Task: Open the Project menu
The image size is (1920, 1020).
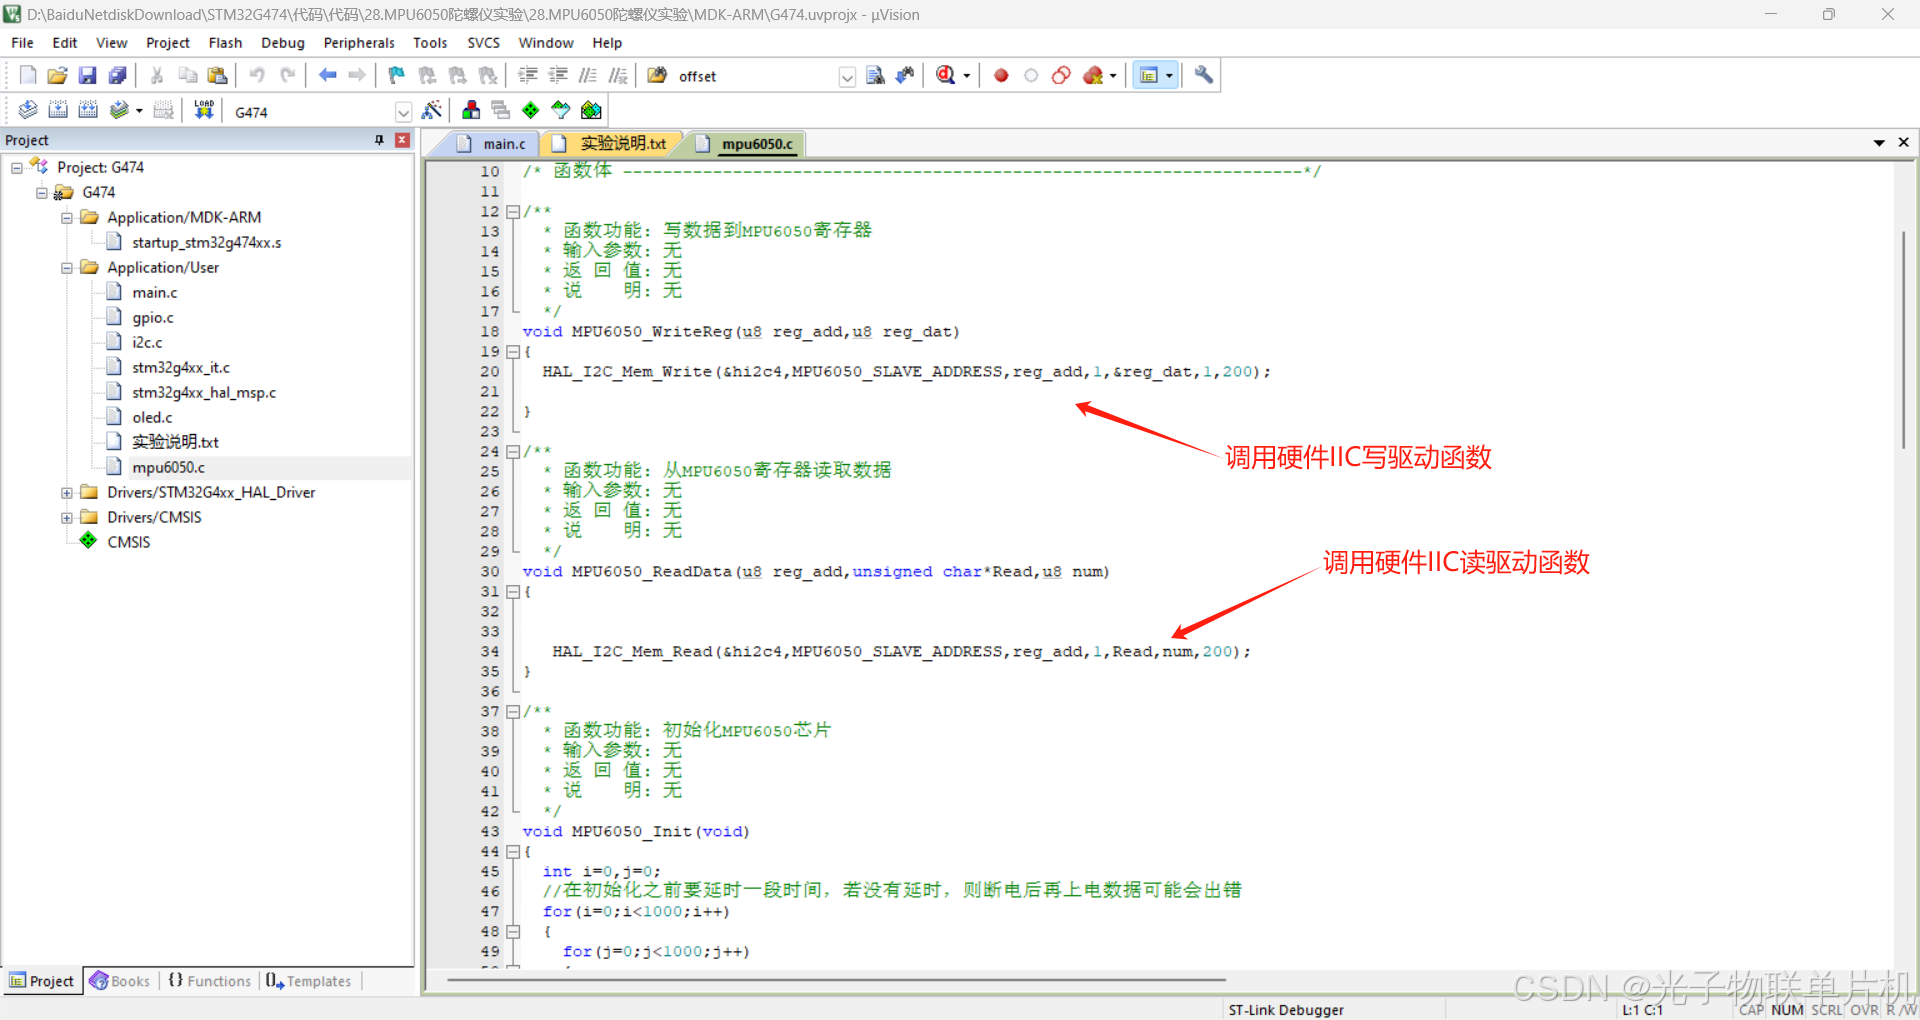Action: coord(168,43)
